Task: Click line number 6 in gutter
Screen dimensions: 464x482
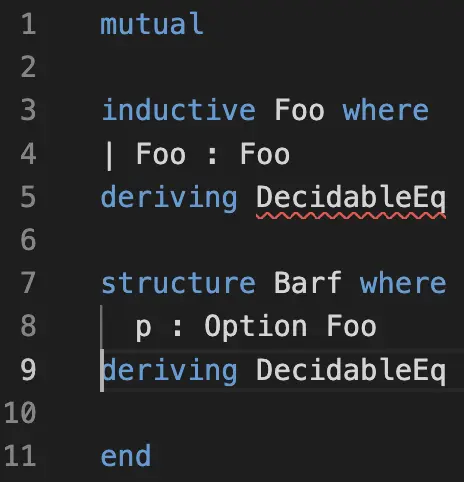Action: [x=28, y=239]
